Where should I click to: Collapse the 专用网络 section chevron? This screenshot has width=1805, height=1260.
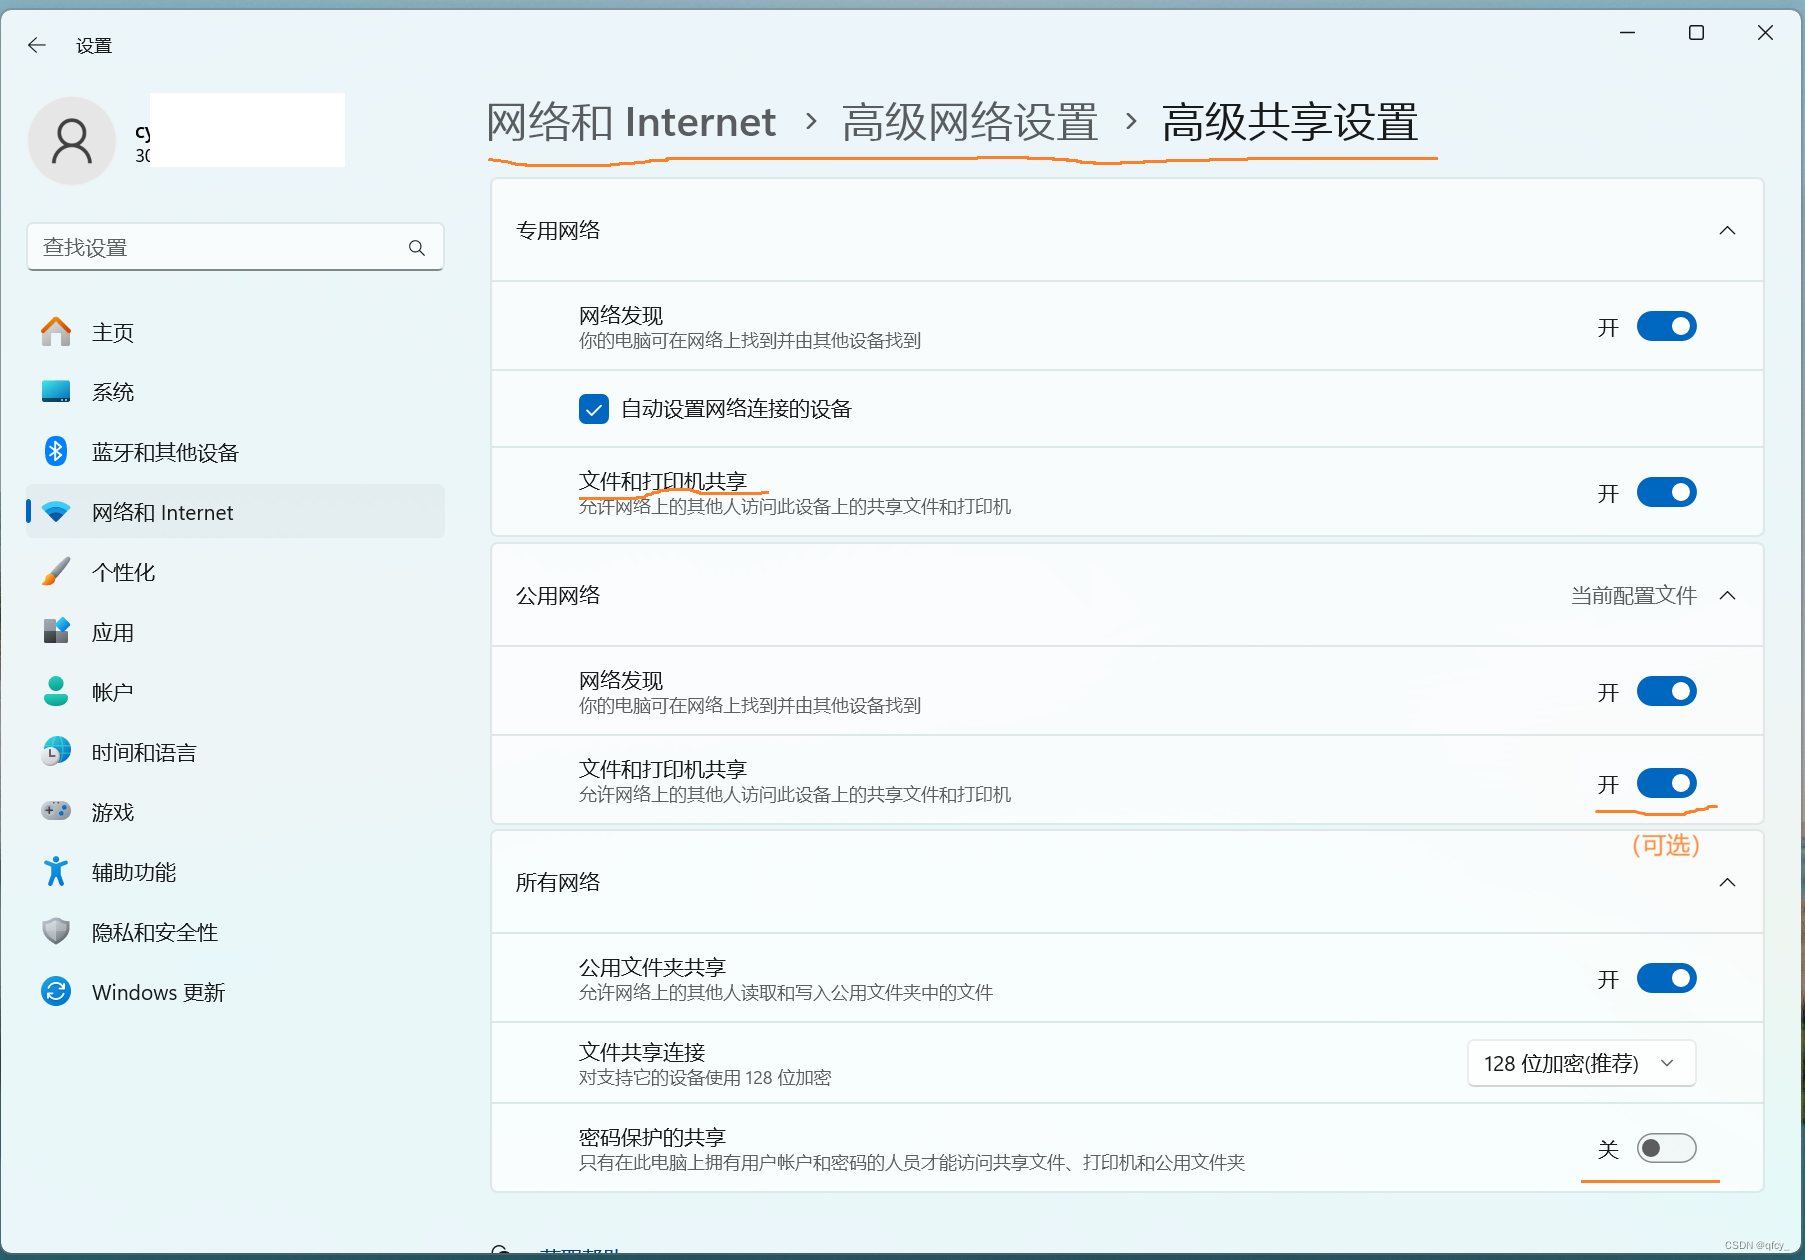pyautogui.click(x=1727, y=231)
